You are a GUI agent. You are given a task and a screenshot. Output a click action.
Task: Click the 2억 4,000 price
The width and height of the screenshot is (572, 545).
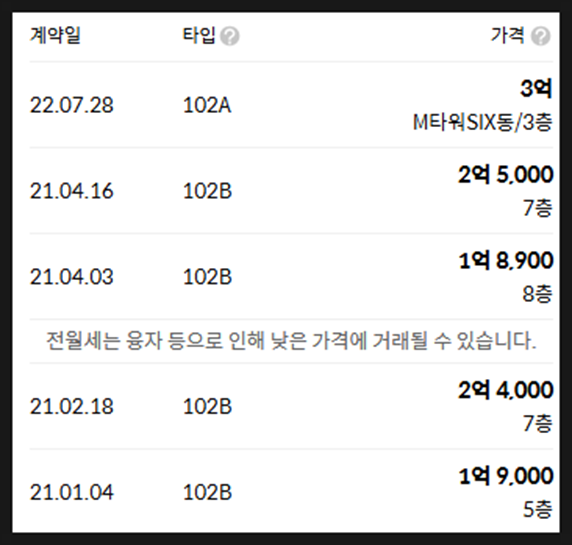pyautogui.click(x=506, y=390)
